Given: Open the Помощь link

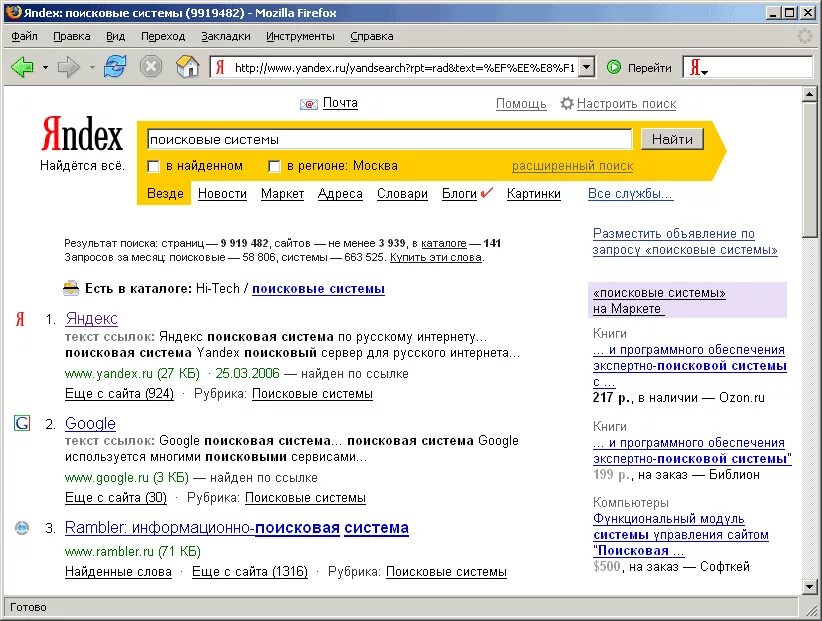Looking at the screenshot, I should [x=521, y=104].
